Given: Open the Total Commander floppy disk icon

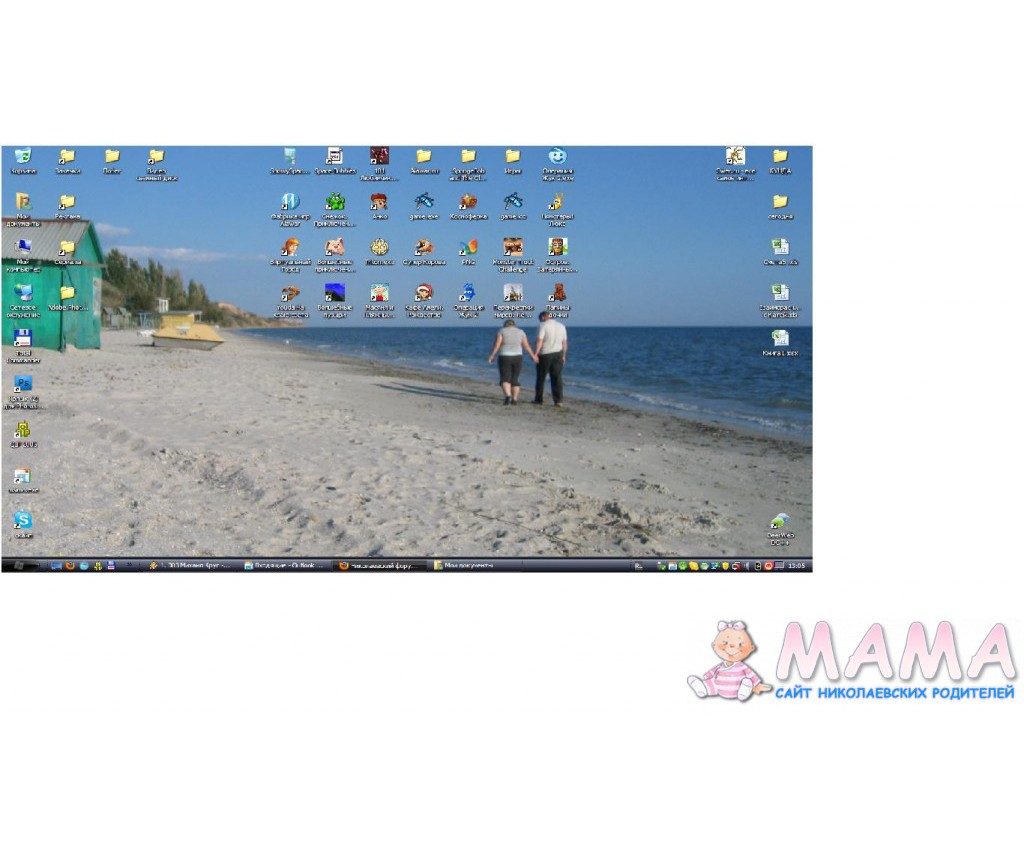Looking at the screenshot, I should click(x=22, y=338).
